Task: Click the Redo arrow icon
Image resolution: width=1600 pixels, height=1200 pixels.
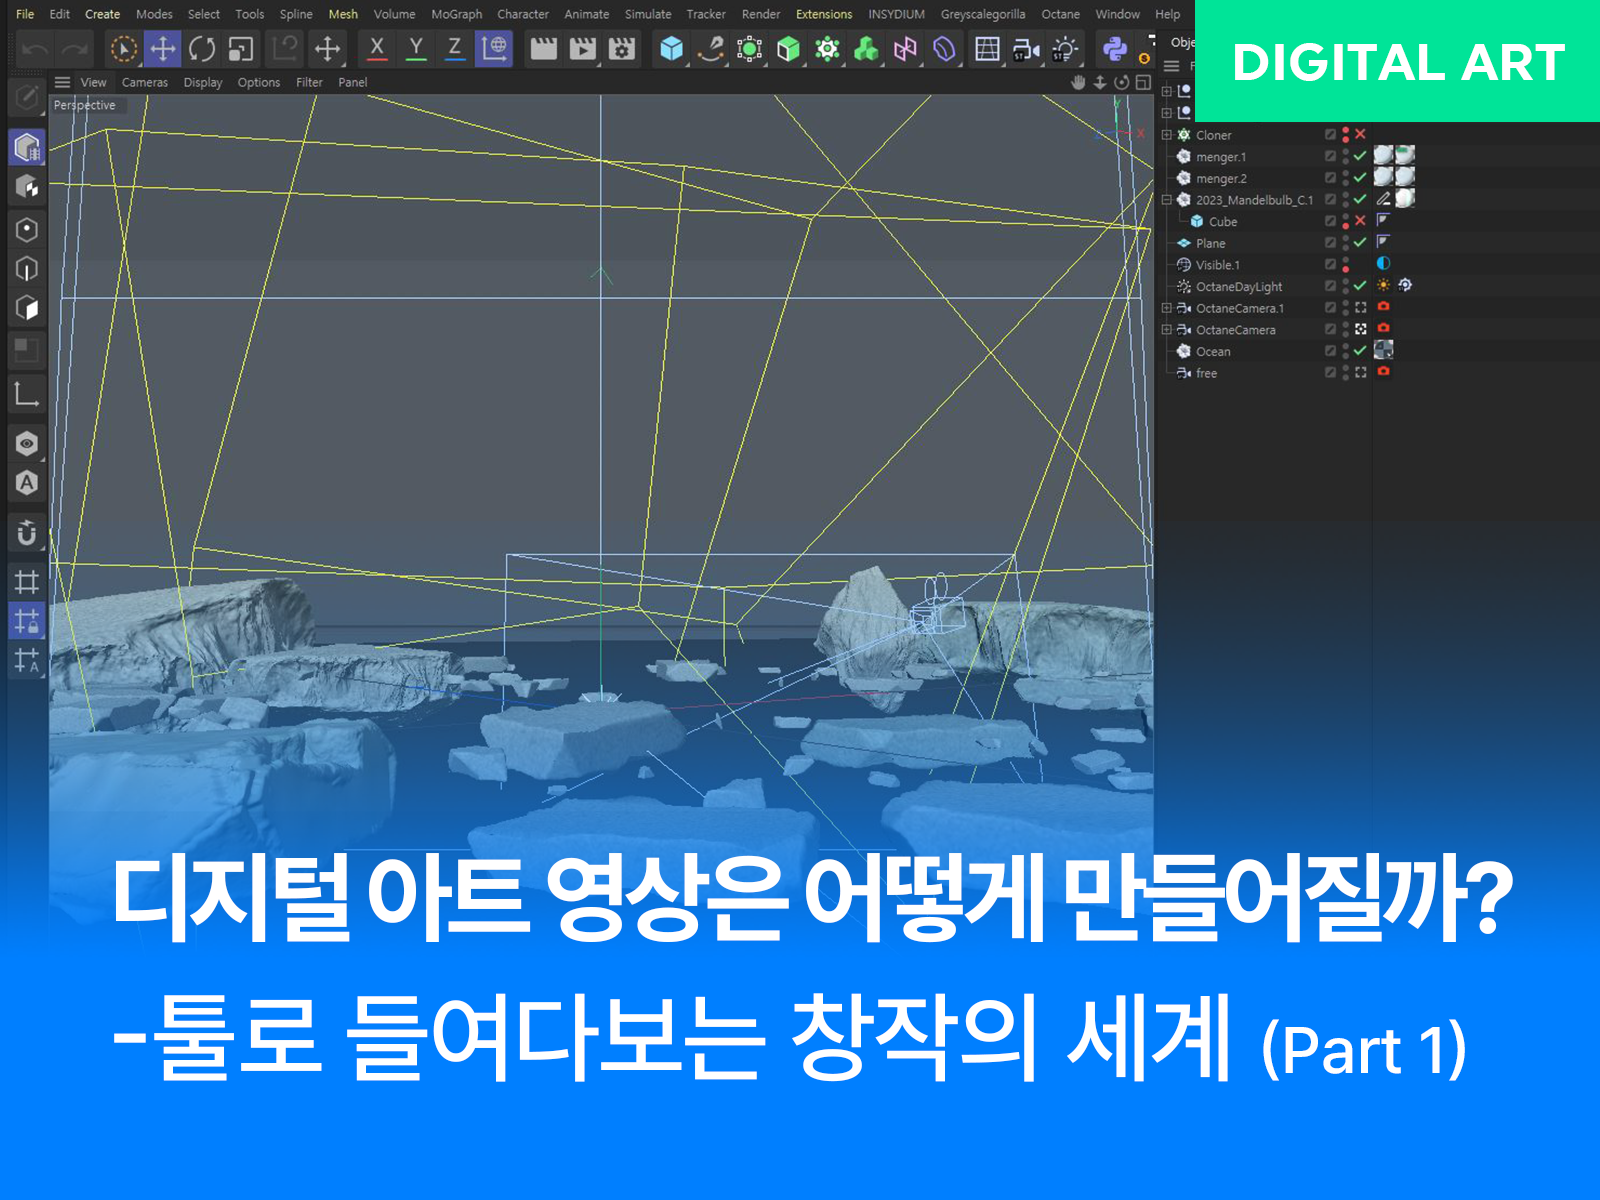Action: point(75,49)
